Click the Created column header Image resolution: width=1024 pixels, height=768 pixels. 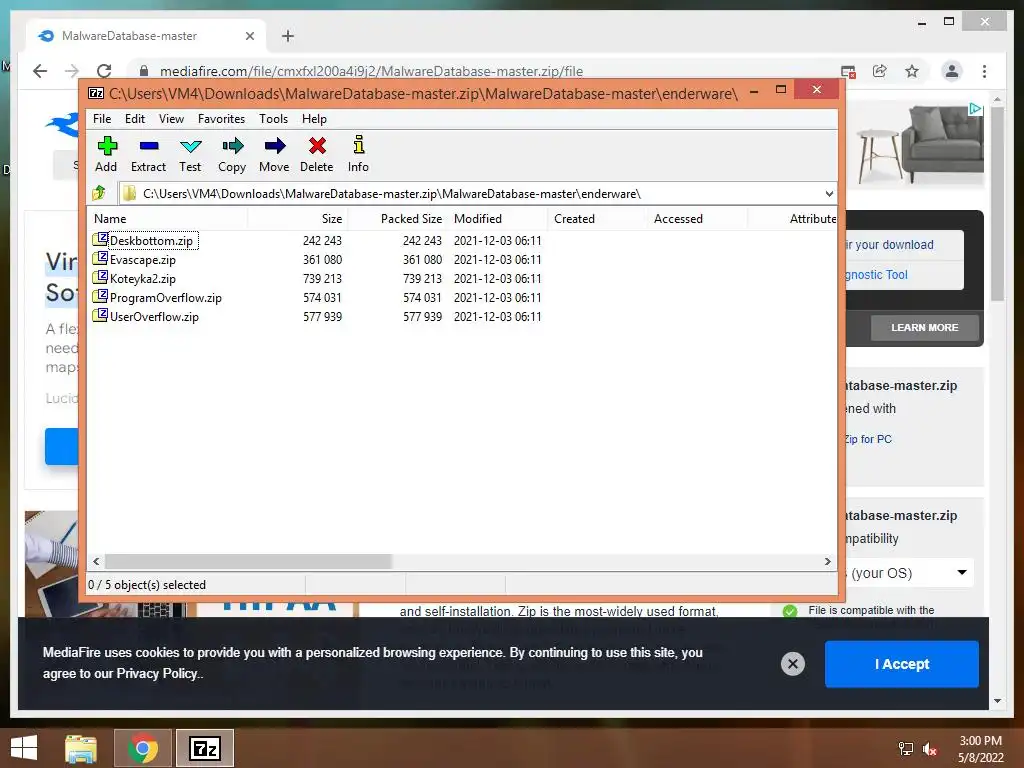click(598, 219)
